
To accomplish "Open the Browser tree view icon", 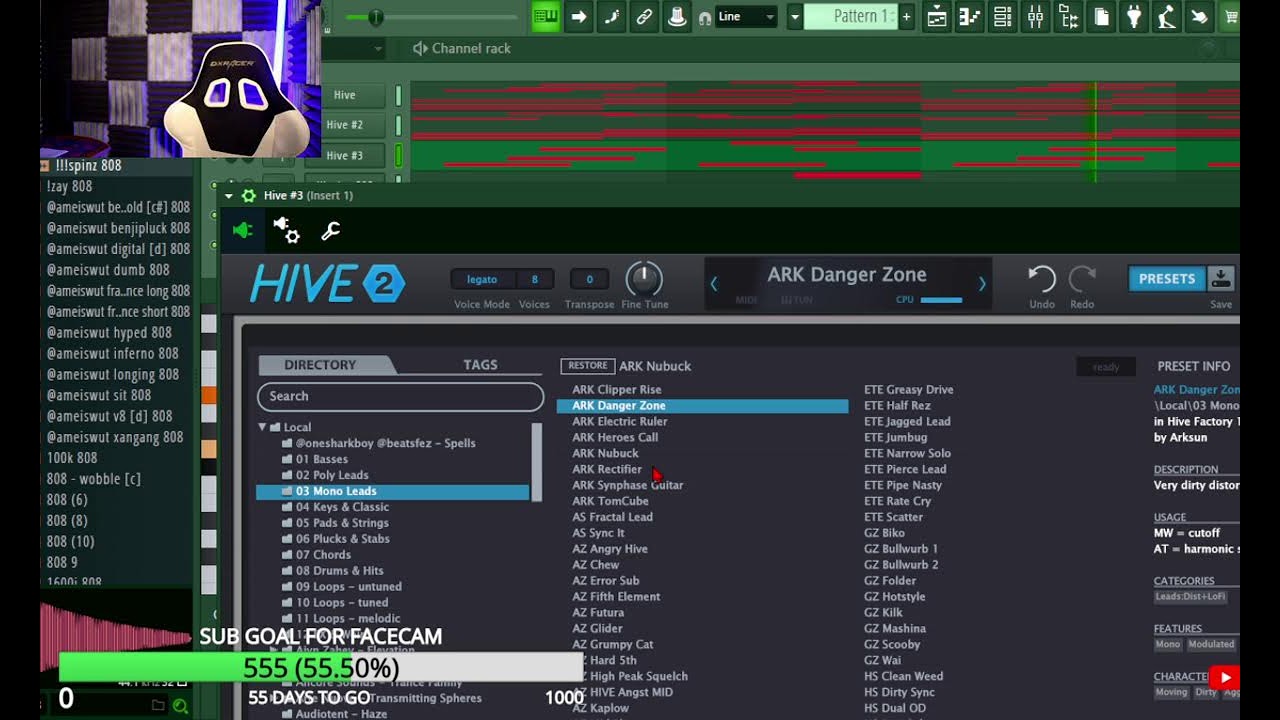I will coord(1068,16).
